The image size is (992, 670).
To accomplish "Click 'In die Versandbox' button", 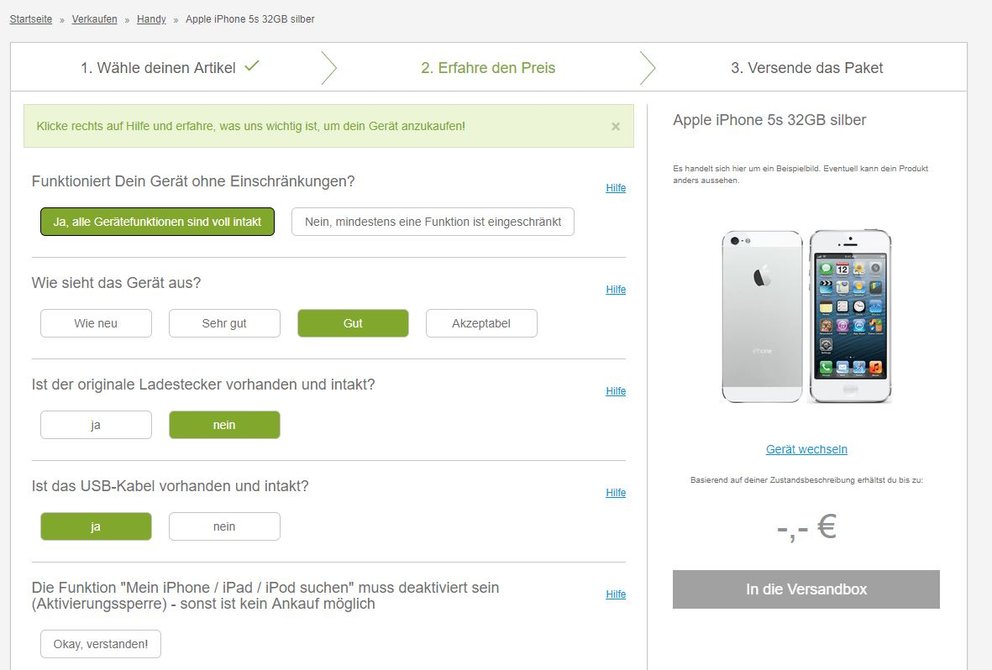I will 806,590.
